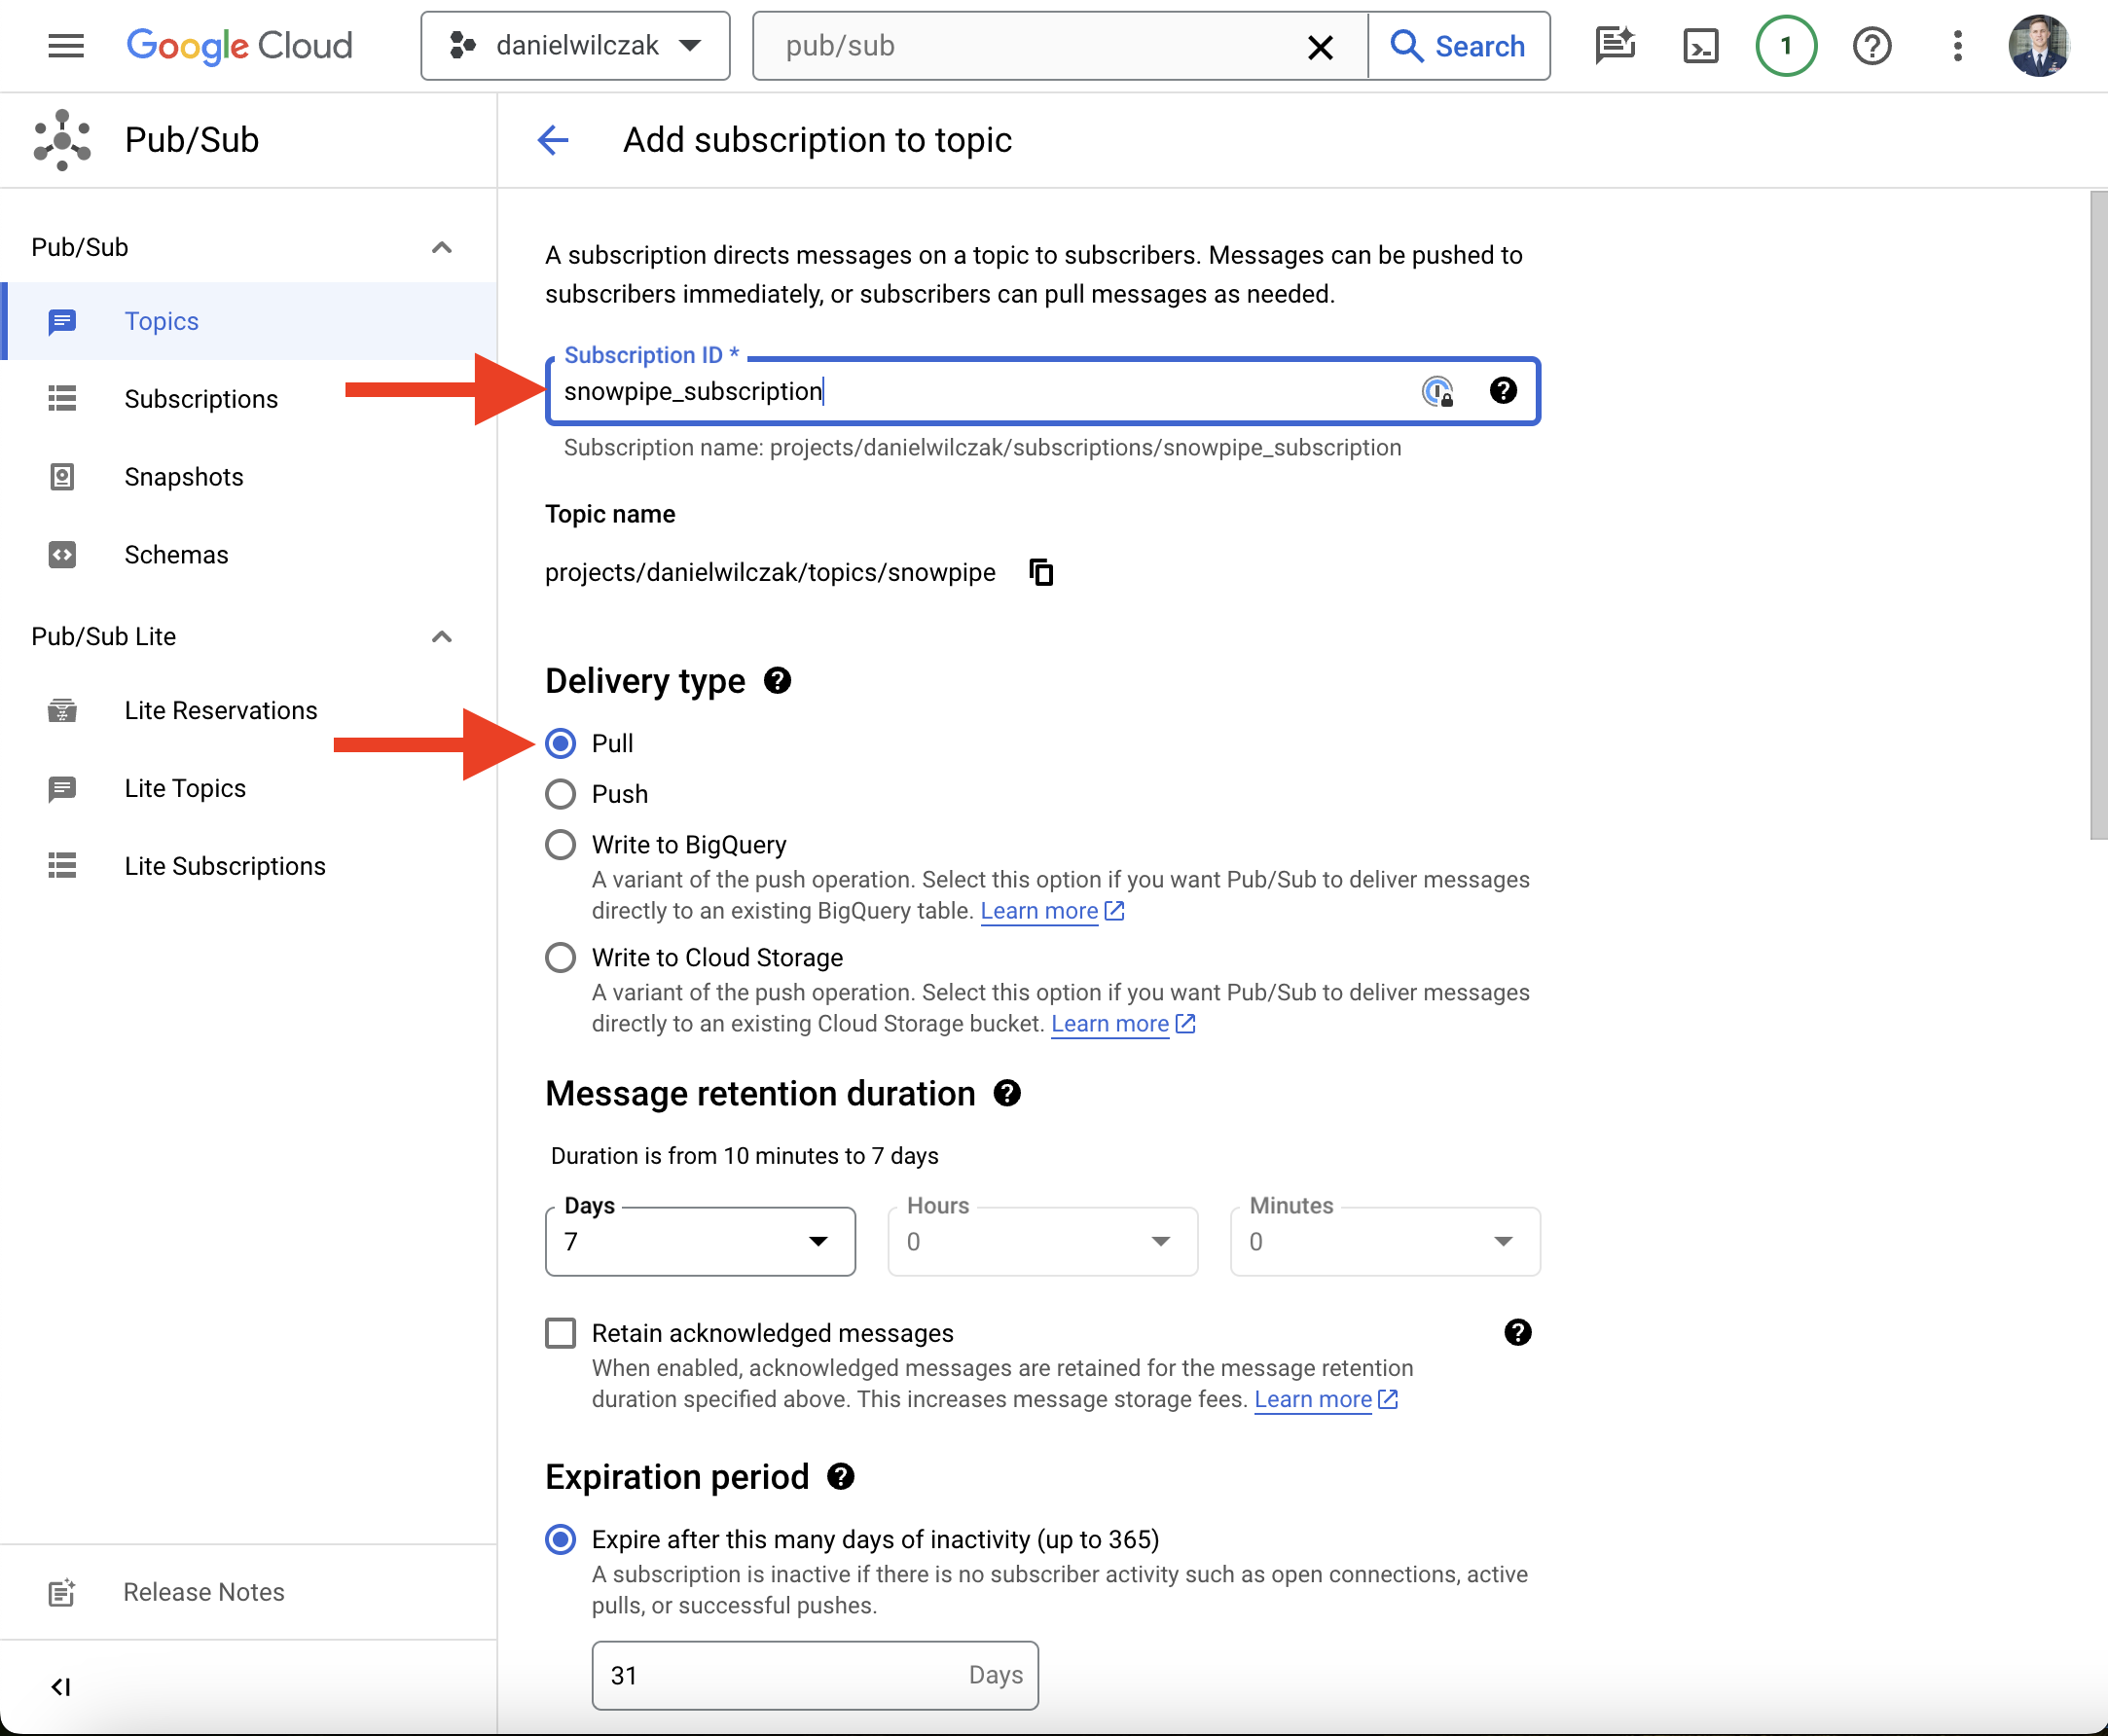This screenshot has height=1736, width=2108.
Task: Collapse the Pub/Sub sidebar section
Action: pos(441,247)
